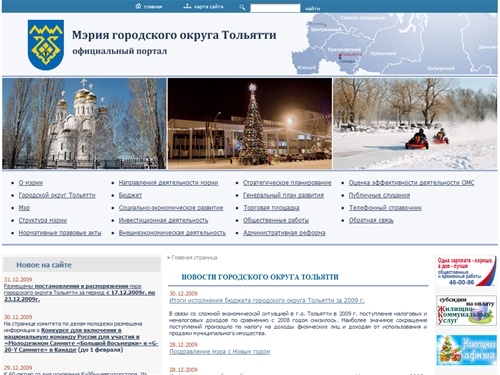500x375 pixels.
Task: Click the night Christmas tree photo
Action: (250, 123)
